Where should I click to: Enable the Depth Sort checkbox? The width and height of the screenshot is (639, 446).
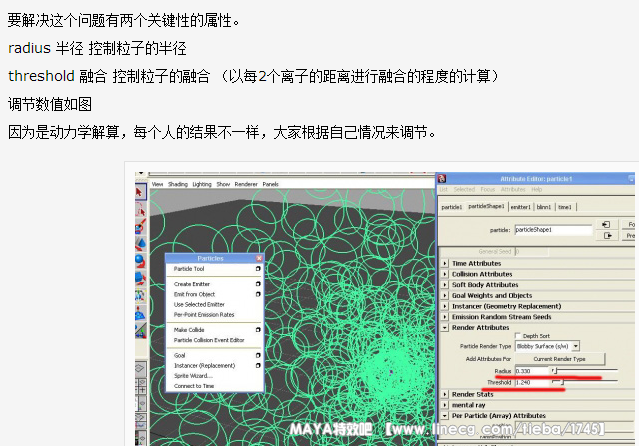tap(518, 336)
